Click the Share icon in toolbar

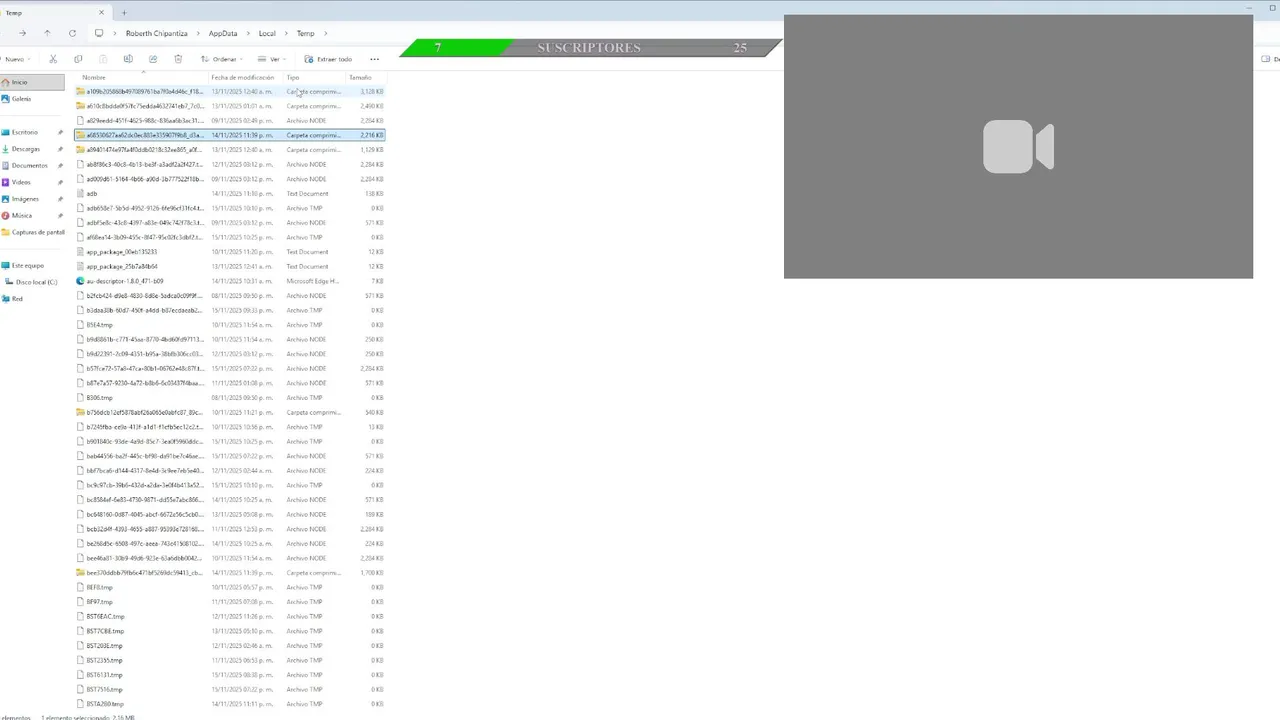[153, 59]
